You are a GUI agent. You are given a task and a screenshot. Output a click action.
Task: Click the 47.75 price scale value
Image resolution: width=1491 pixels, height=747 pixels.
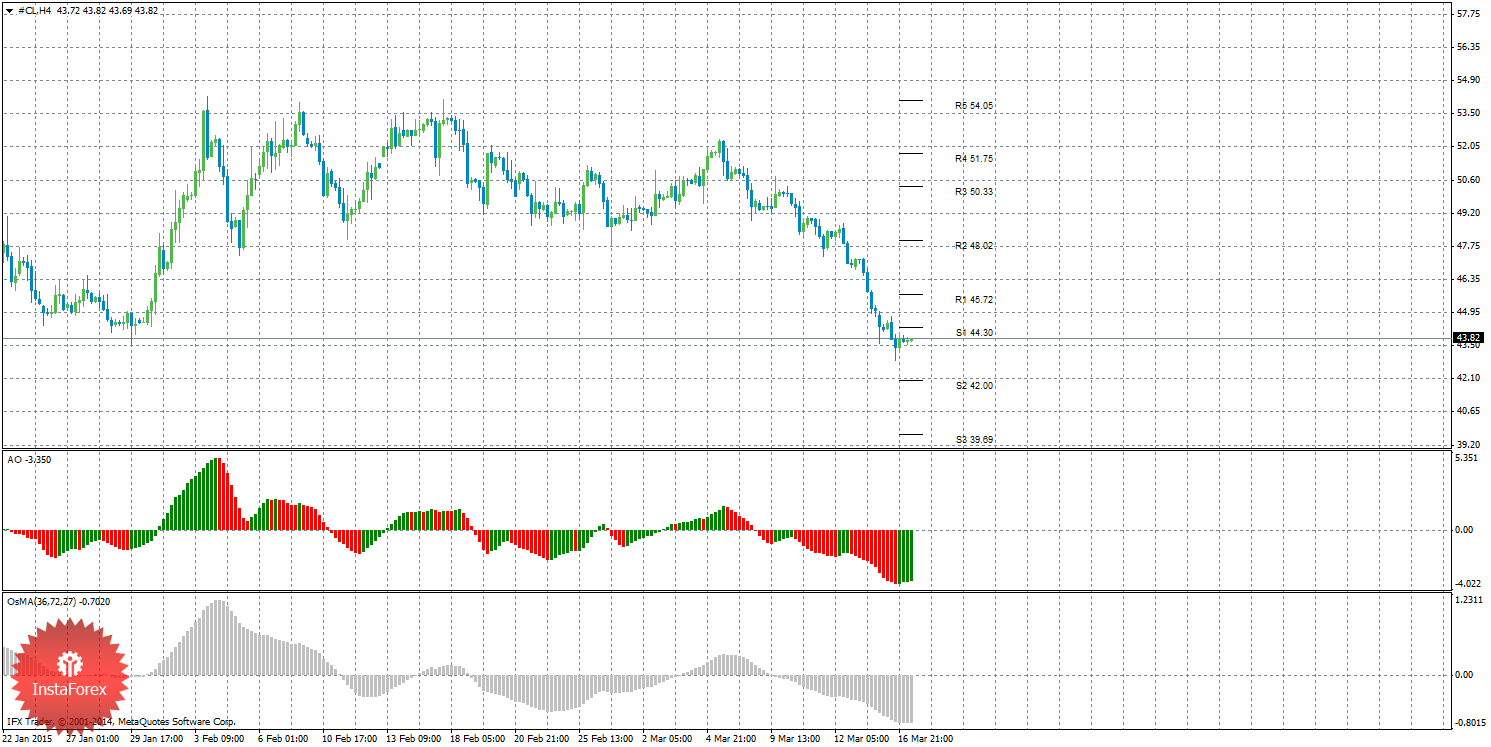(1468, 246)
